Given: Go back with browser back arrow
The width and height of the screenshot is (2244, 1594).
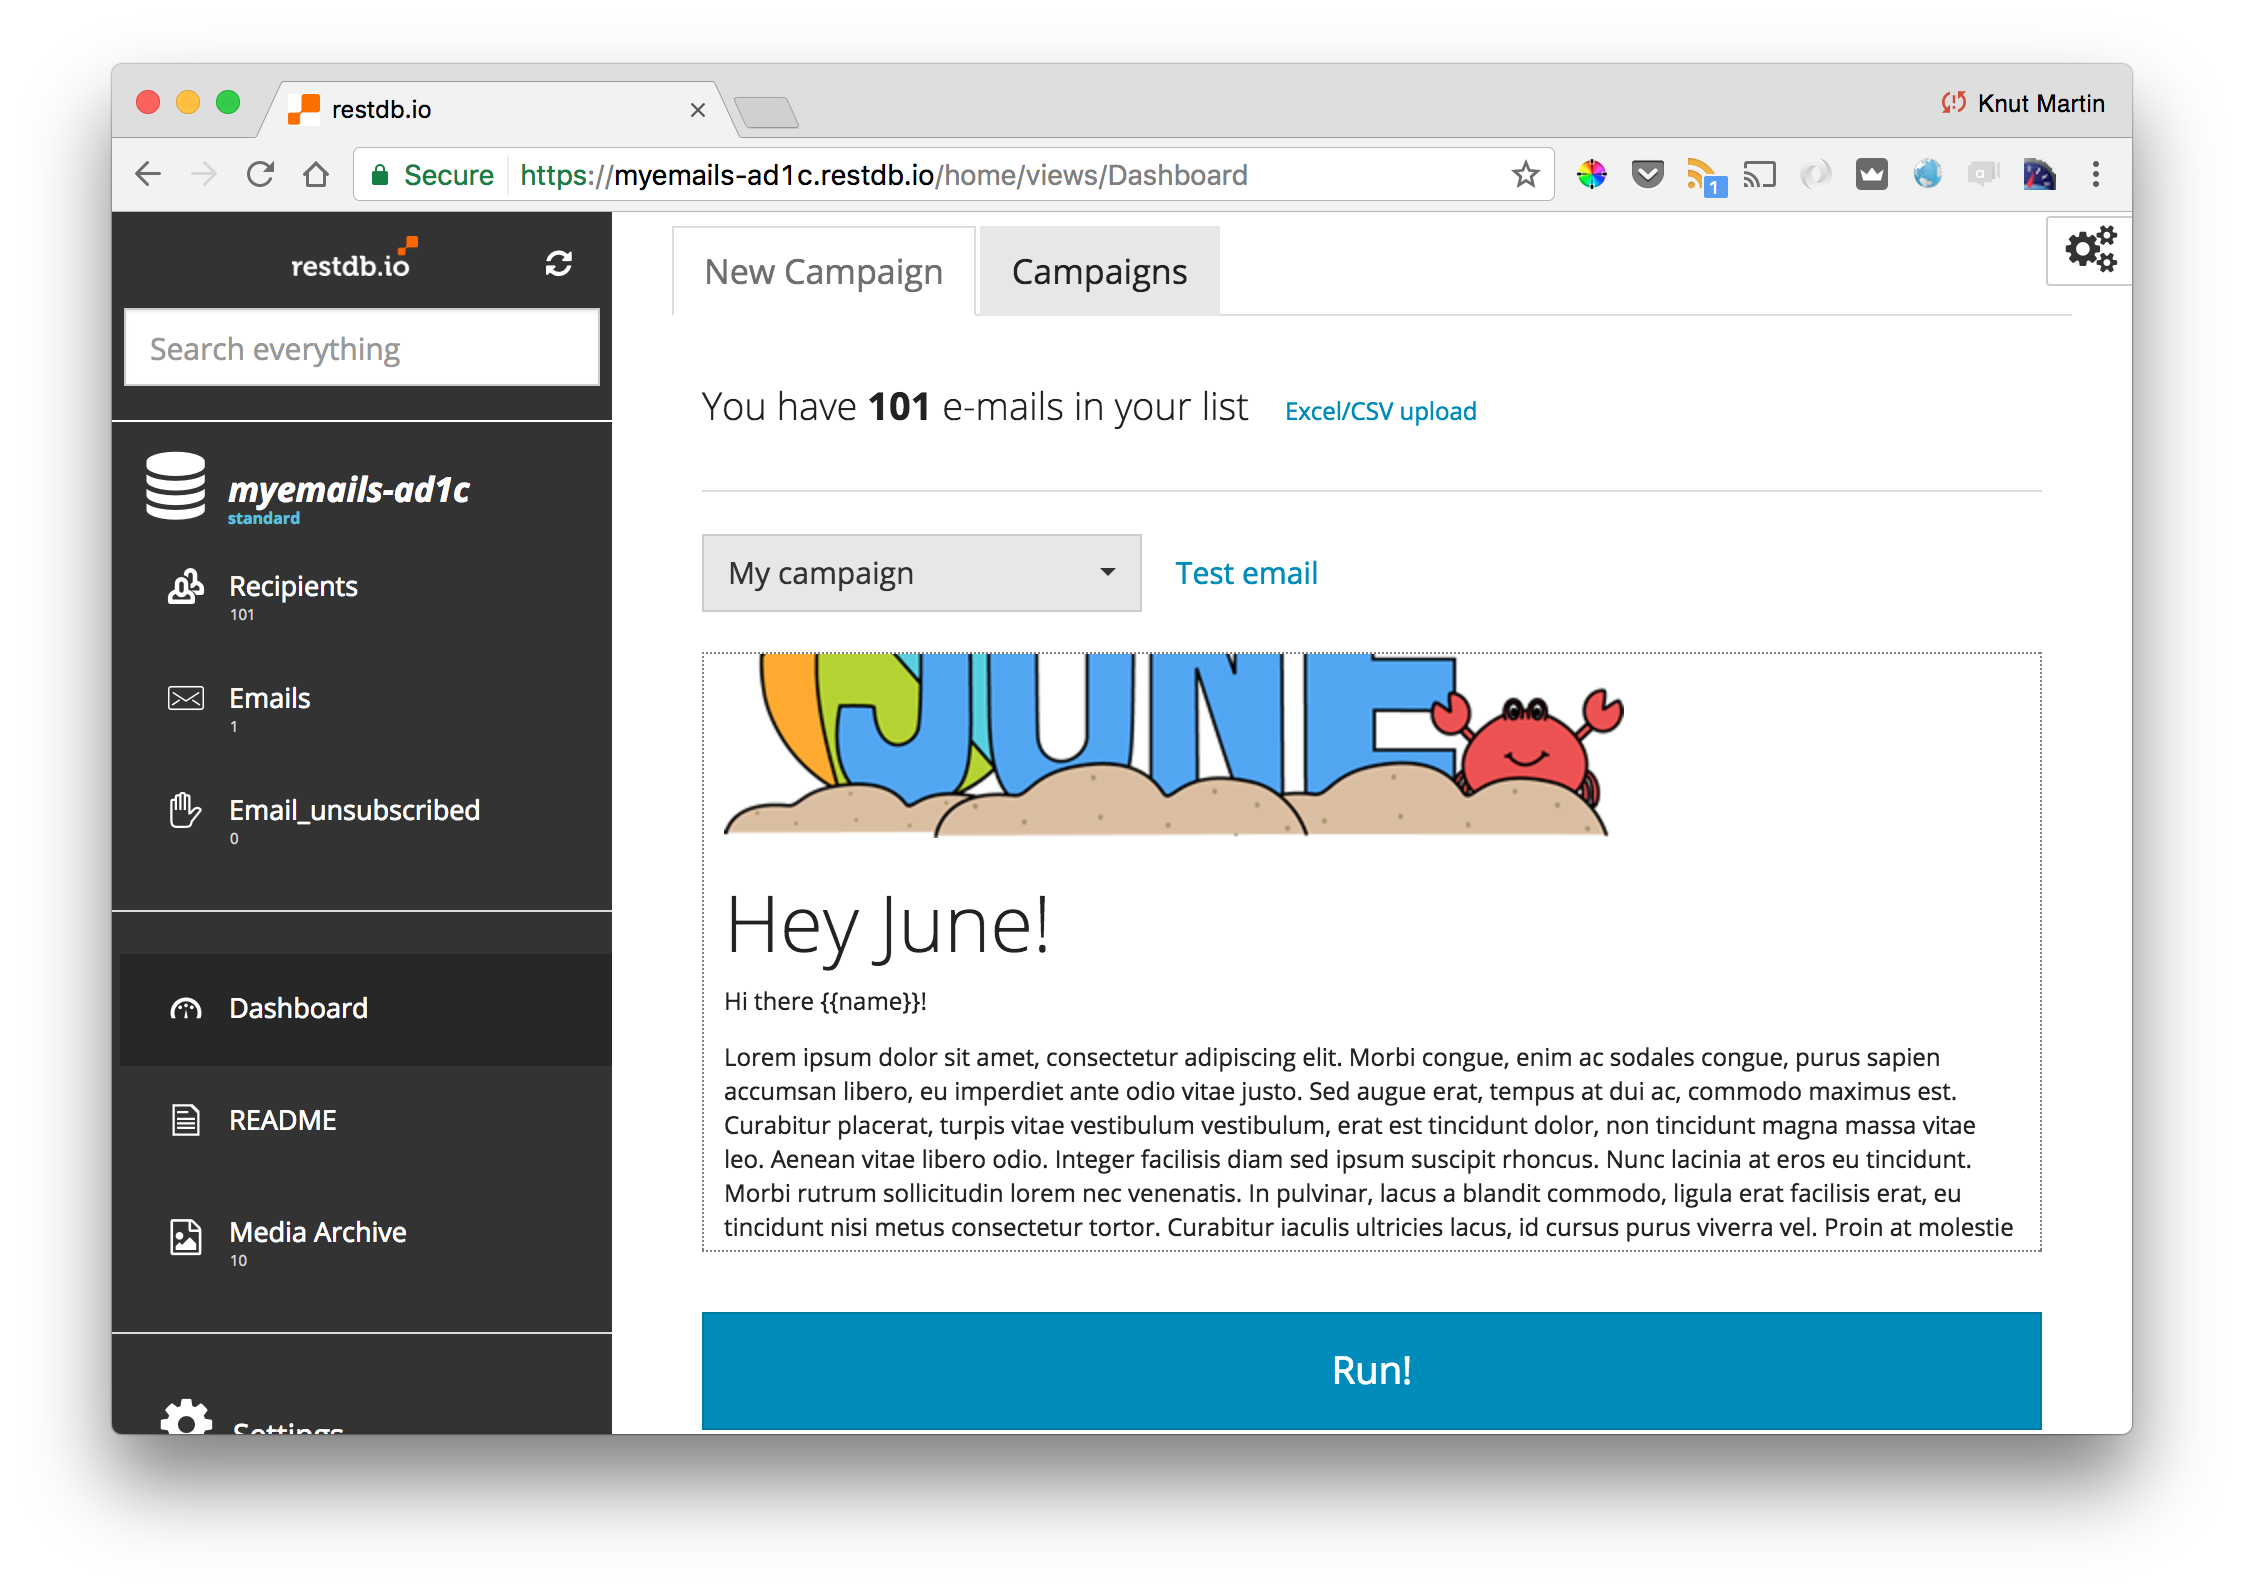Looking at the screenshot, I should [x=148, y=175].
